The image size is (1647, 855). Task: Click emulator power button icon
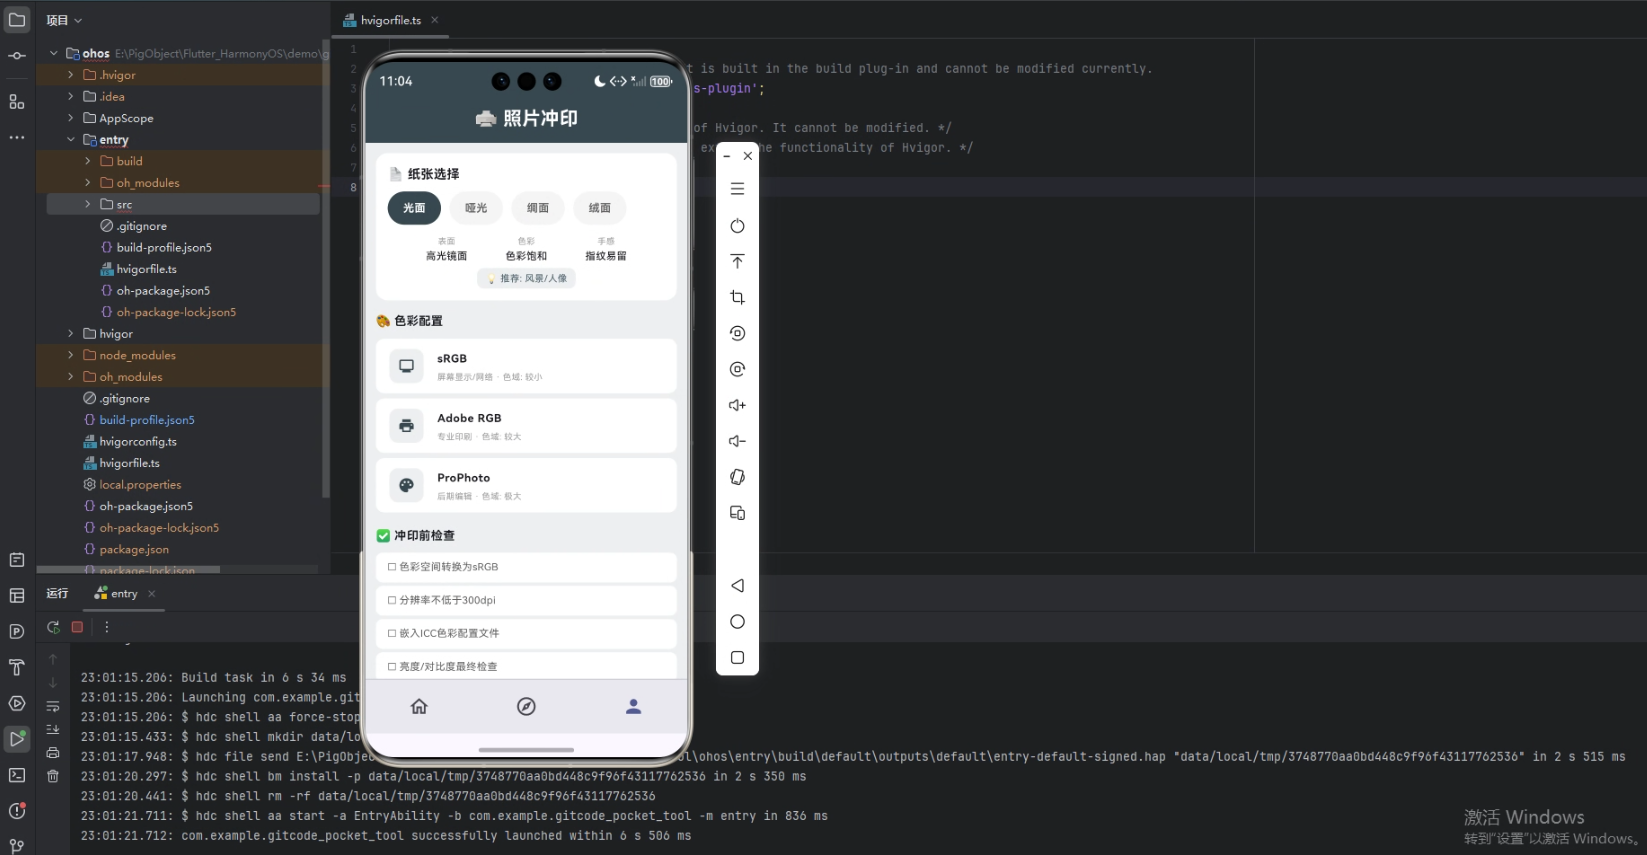(x=737, y=226)
